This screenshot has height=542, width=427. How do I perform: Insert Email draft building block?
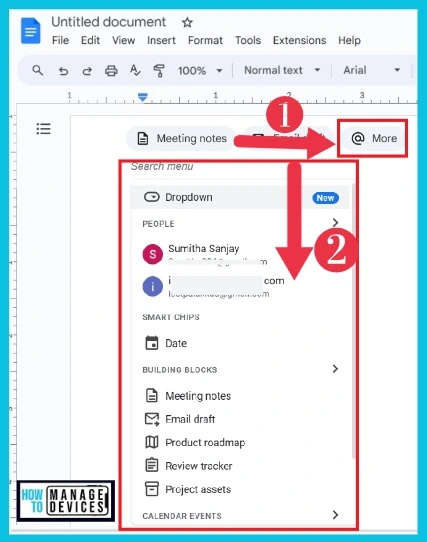(x=240, y=419)
